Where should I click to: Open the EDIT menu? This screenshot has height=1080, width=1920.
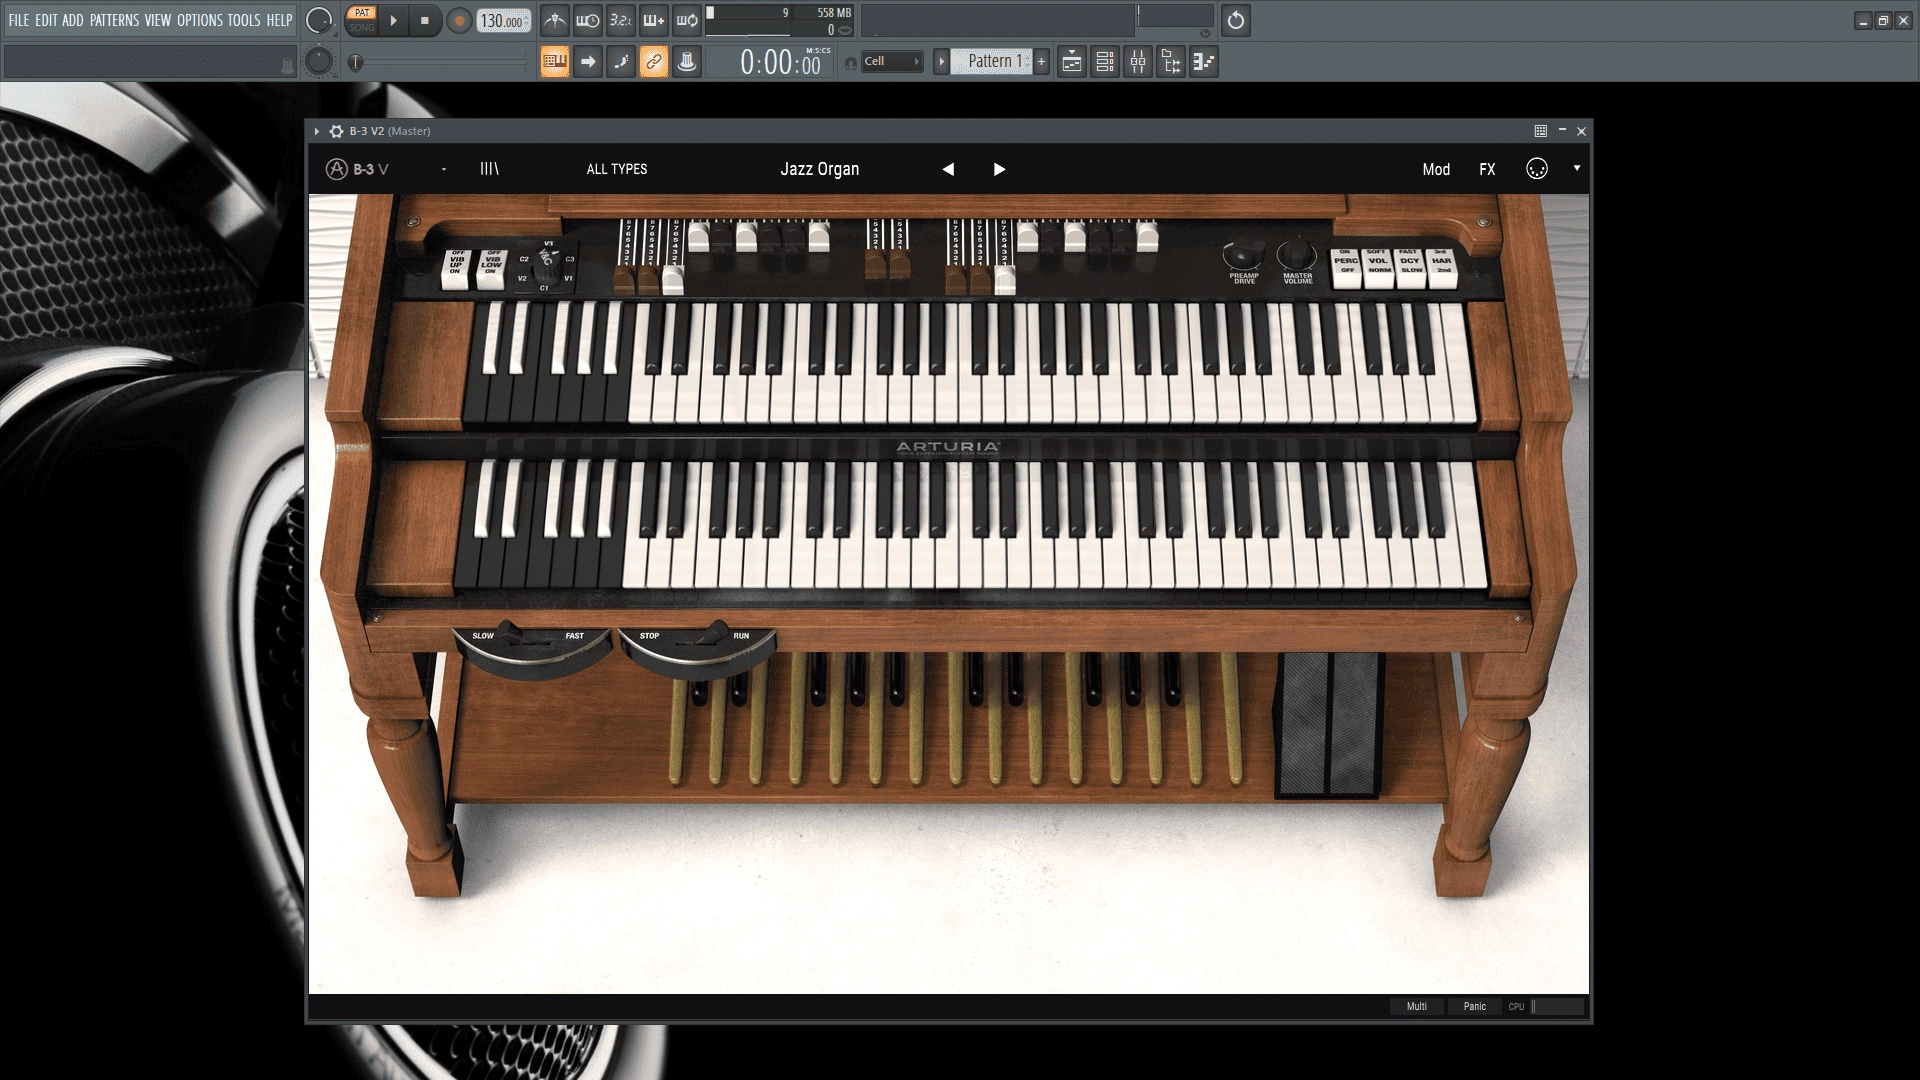click(46, 20)
